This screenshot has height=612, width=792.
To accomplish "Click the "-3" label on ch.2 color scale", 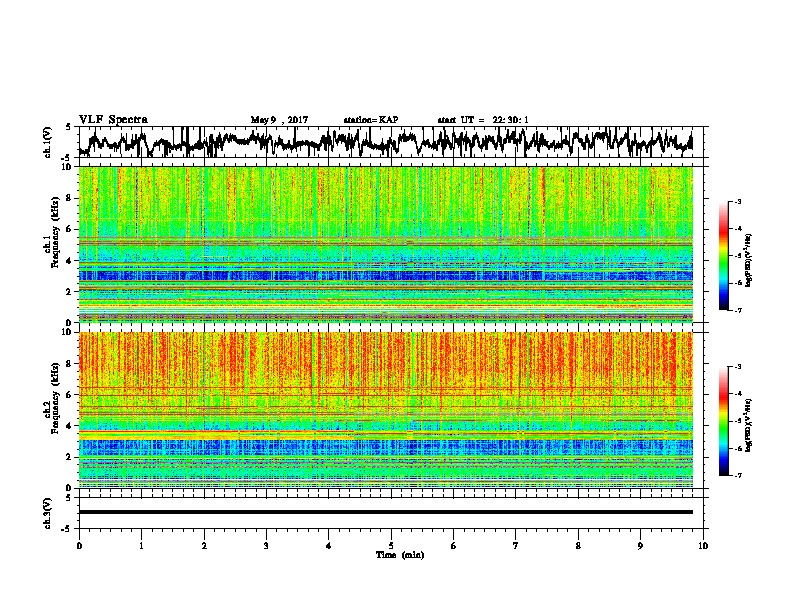I will click(x=737, y=367).
